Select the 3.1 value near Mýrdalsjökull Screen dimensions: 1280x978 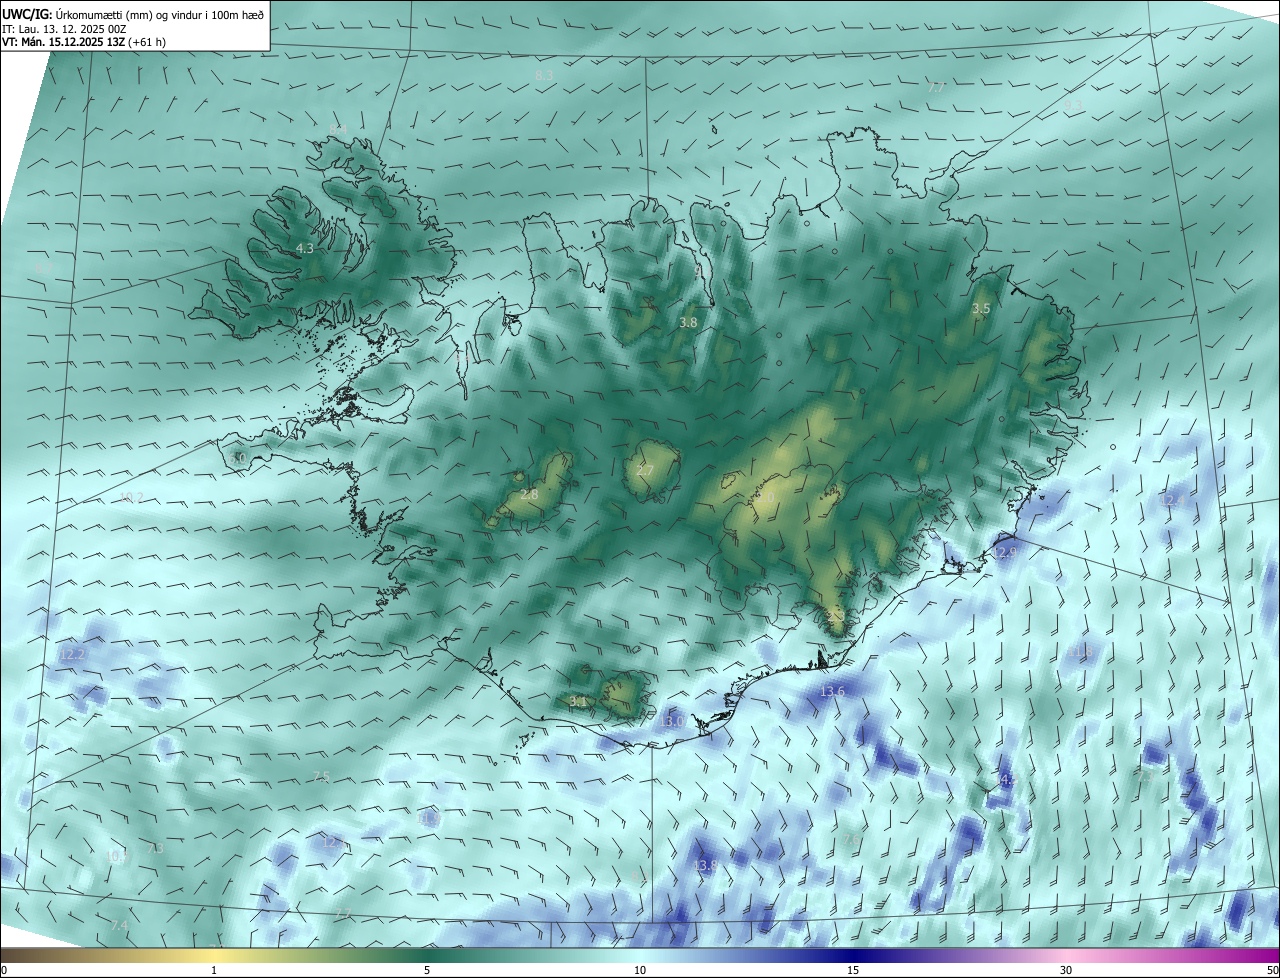(x=577, y=702)
